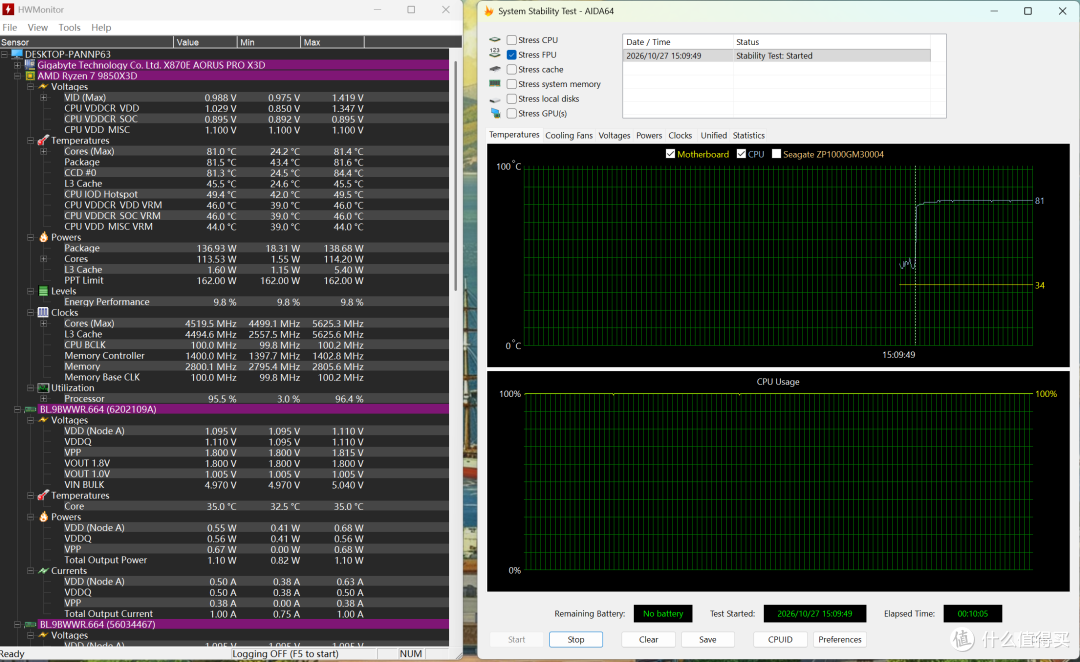The height and width of the screenshot is (662, 1080).
Task: Click the Utilization graph icon
Action: (x=43, y=388)
